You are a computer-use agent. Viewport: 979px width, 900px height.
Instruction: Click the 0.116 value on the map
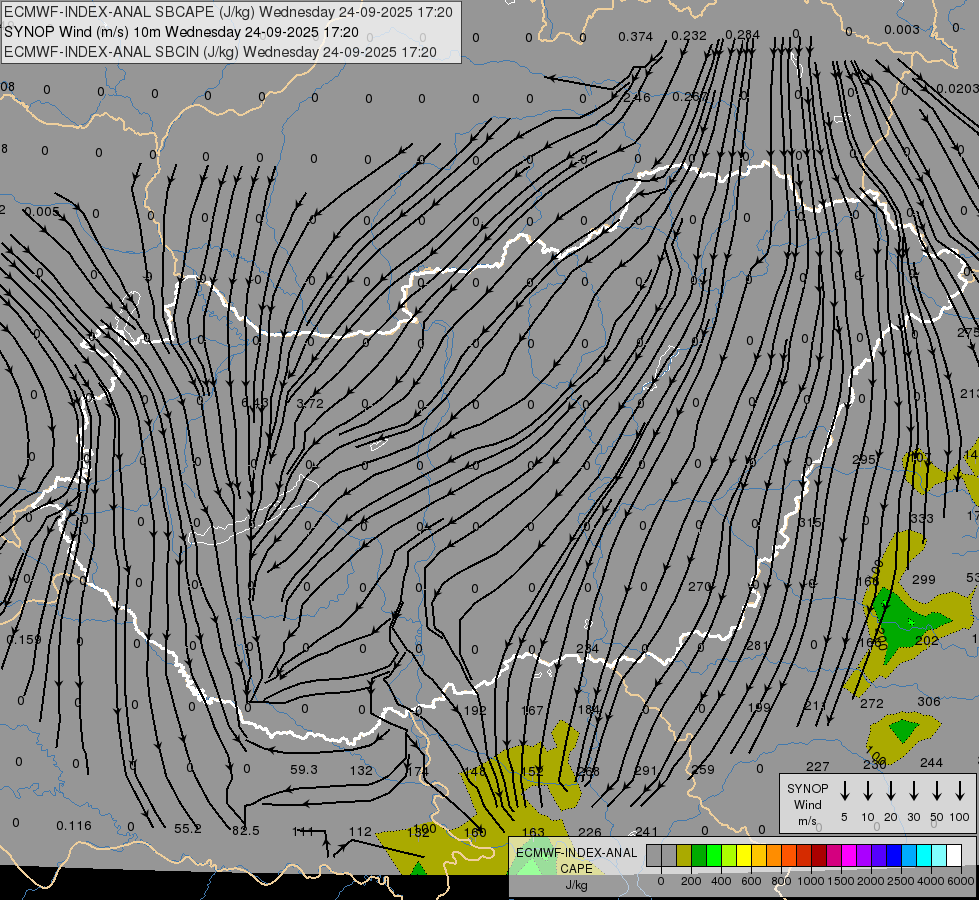coord(74,826)
